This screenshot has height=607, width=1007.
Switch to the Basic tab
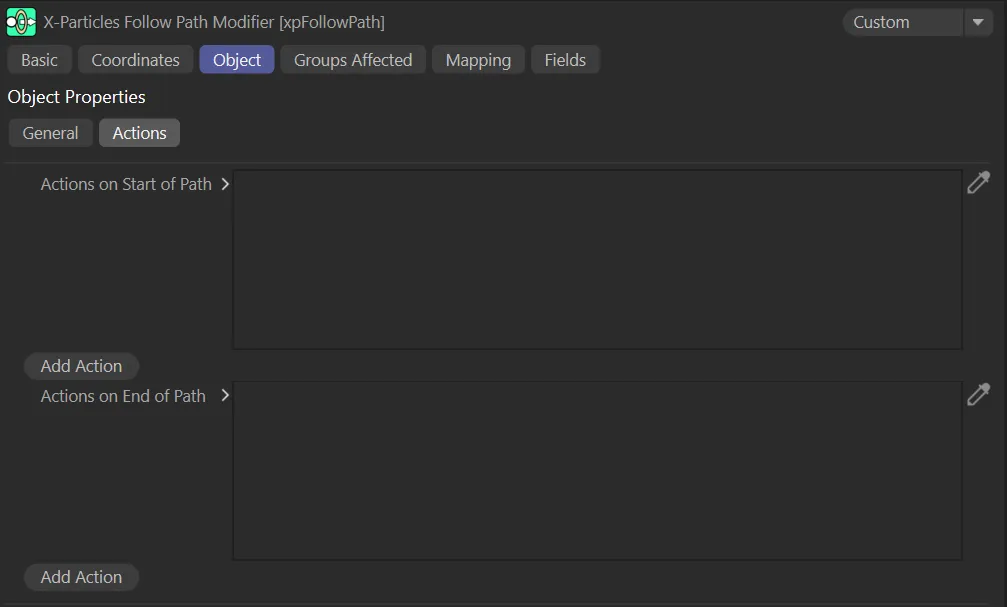[x=40, y=60]
